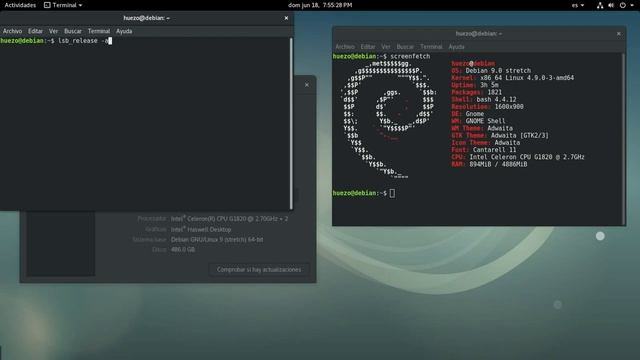Open Terminal menu in left terminal

(99, 31)
